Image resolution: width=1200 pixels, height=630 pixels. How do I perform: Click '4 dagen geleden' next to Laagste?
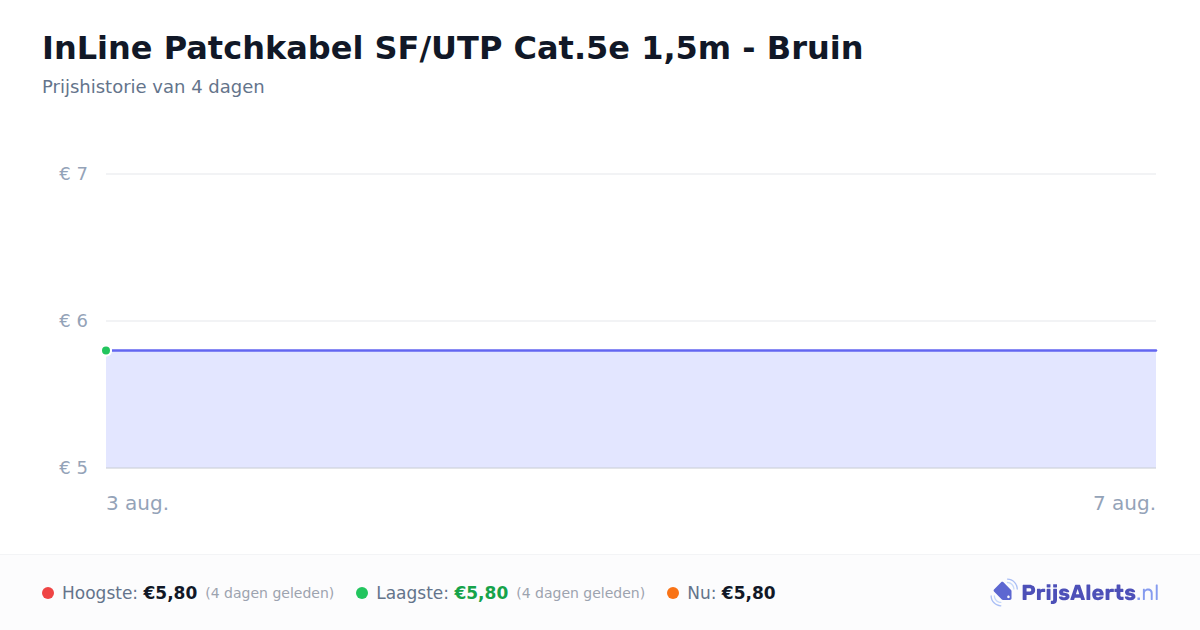[581, 593]
